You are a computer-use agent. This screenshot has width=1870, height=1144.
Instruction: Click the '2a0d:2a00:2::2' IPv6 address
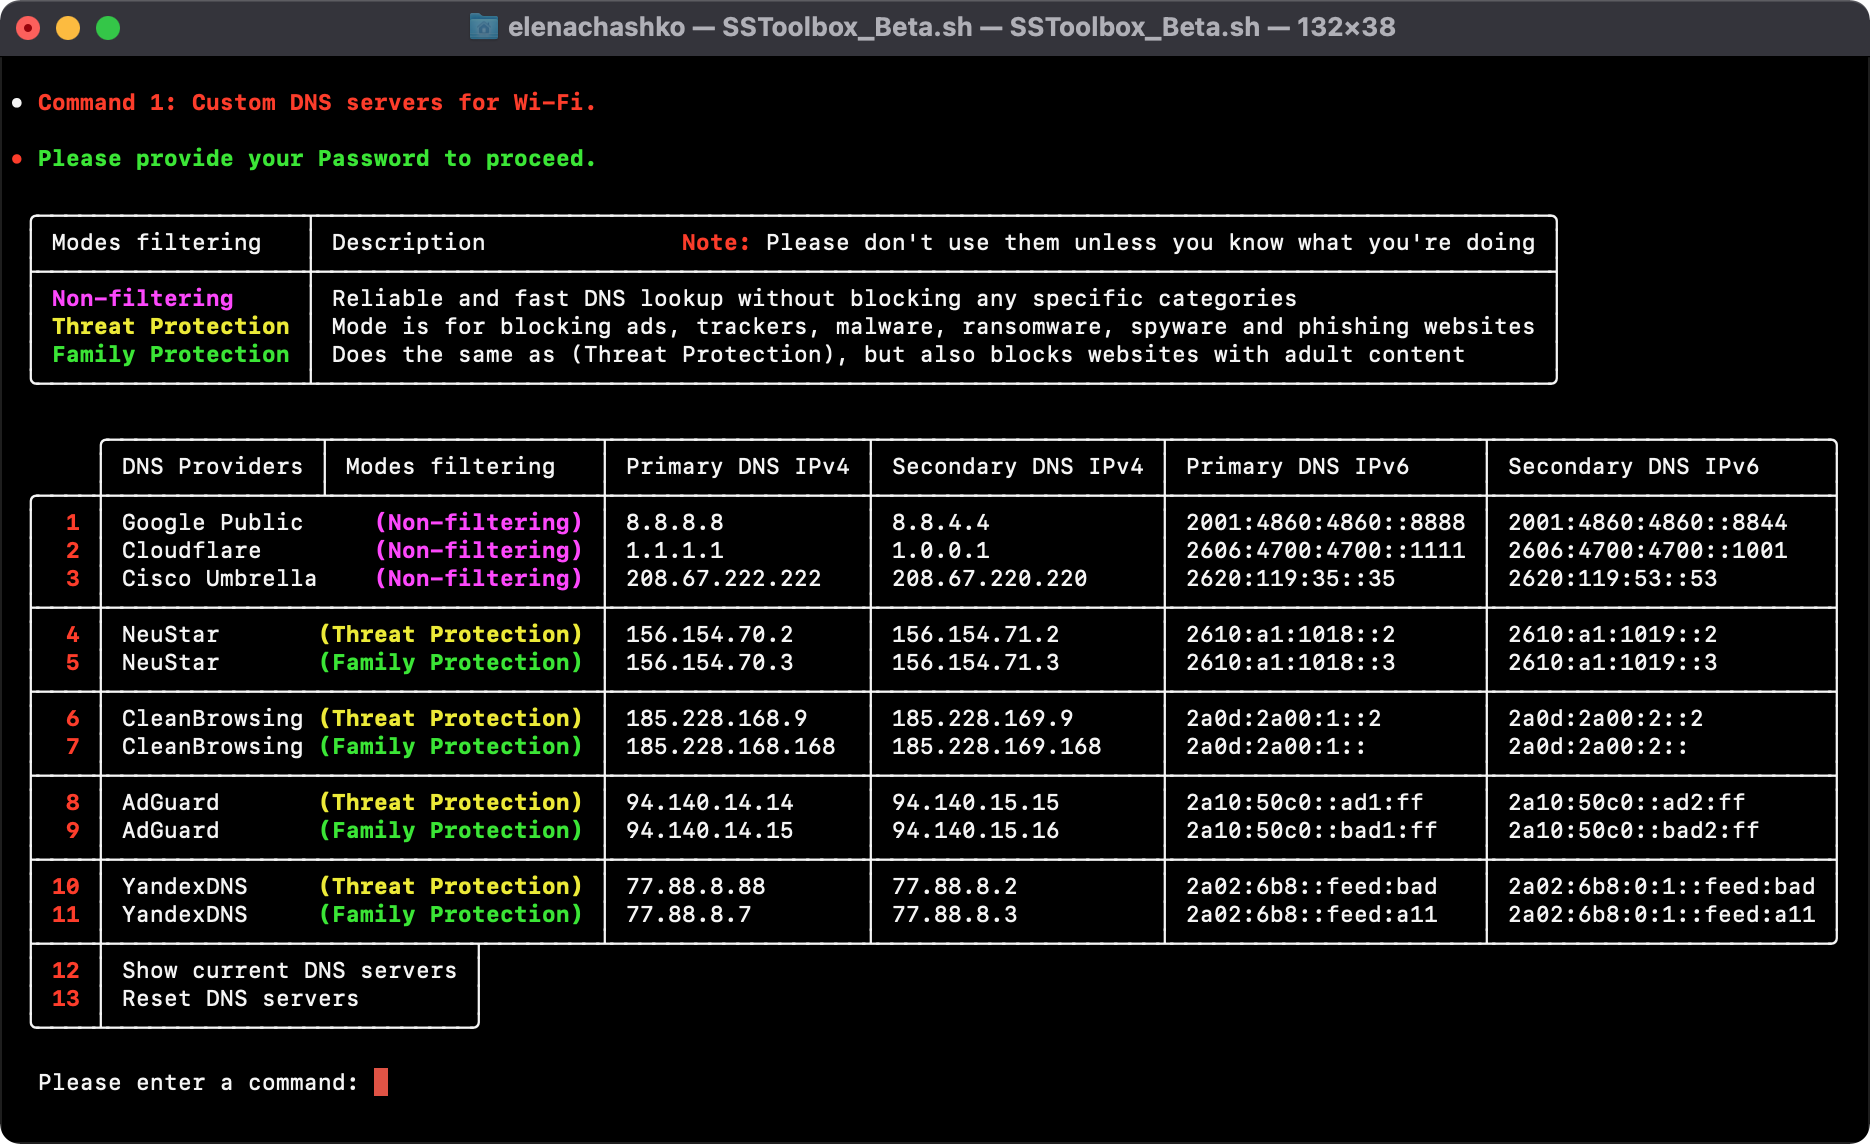[1606, 719]
